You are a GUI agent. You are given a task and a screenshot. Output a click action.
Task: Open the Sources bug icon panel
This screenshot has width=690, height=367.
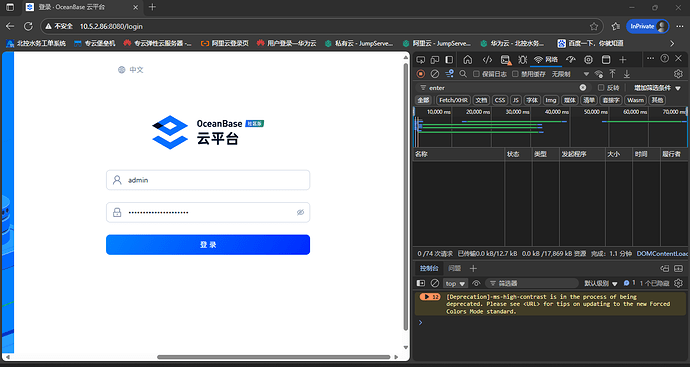pos(522,59)
